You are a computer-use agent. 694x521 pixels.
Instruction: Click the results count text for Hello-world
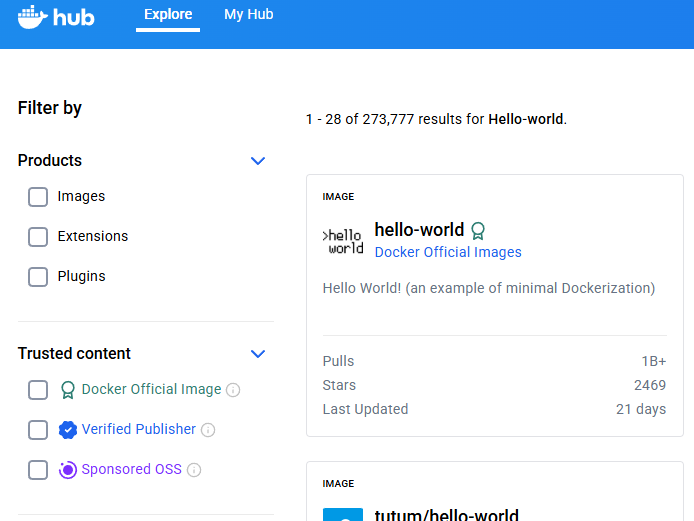coord(436,119)
